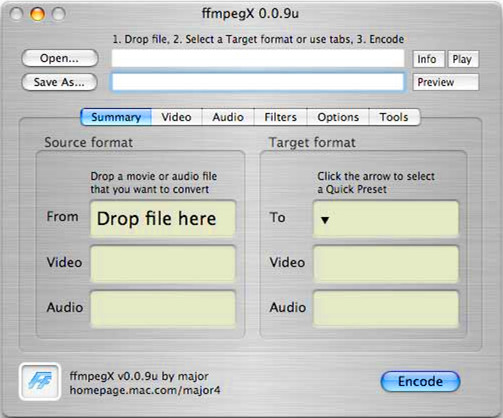
Task: Click the Info button
Action: 428,59
